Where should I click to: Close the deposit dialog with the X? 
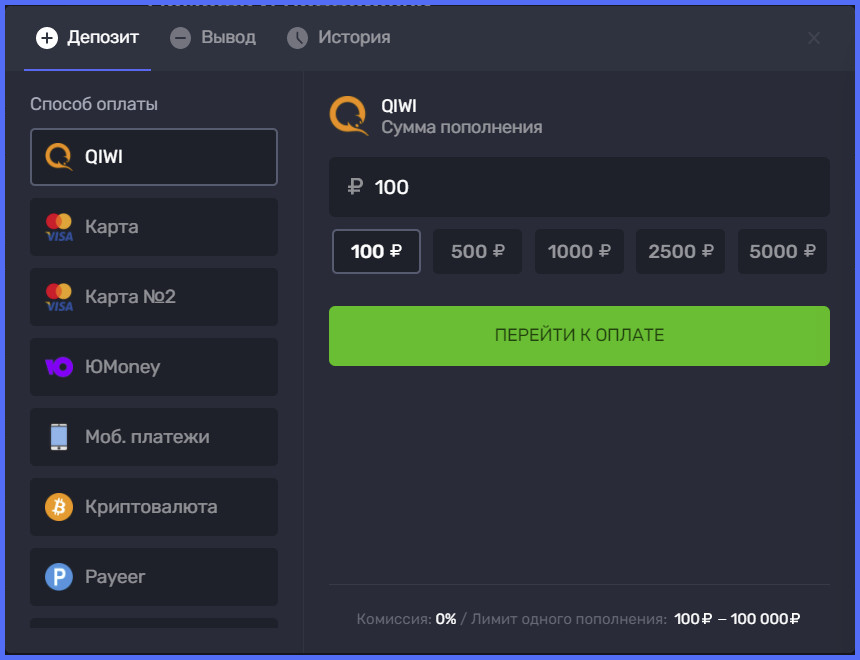pos(814,38)
